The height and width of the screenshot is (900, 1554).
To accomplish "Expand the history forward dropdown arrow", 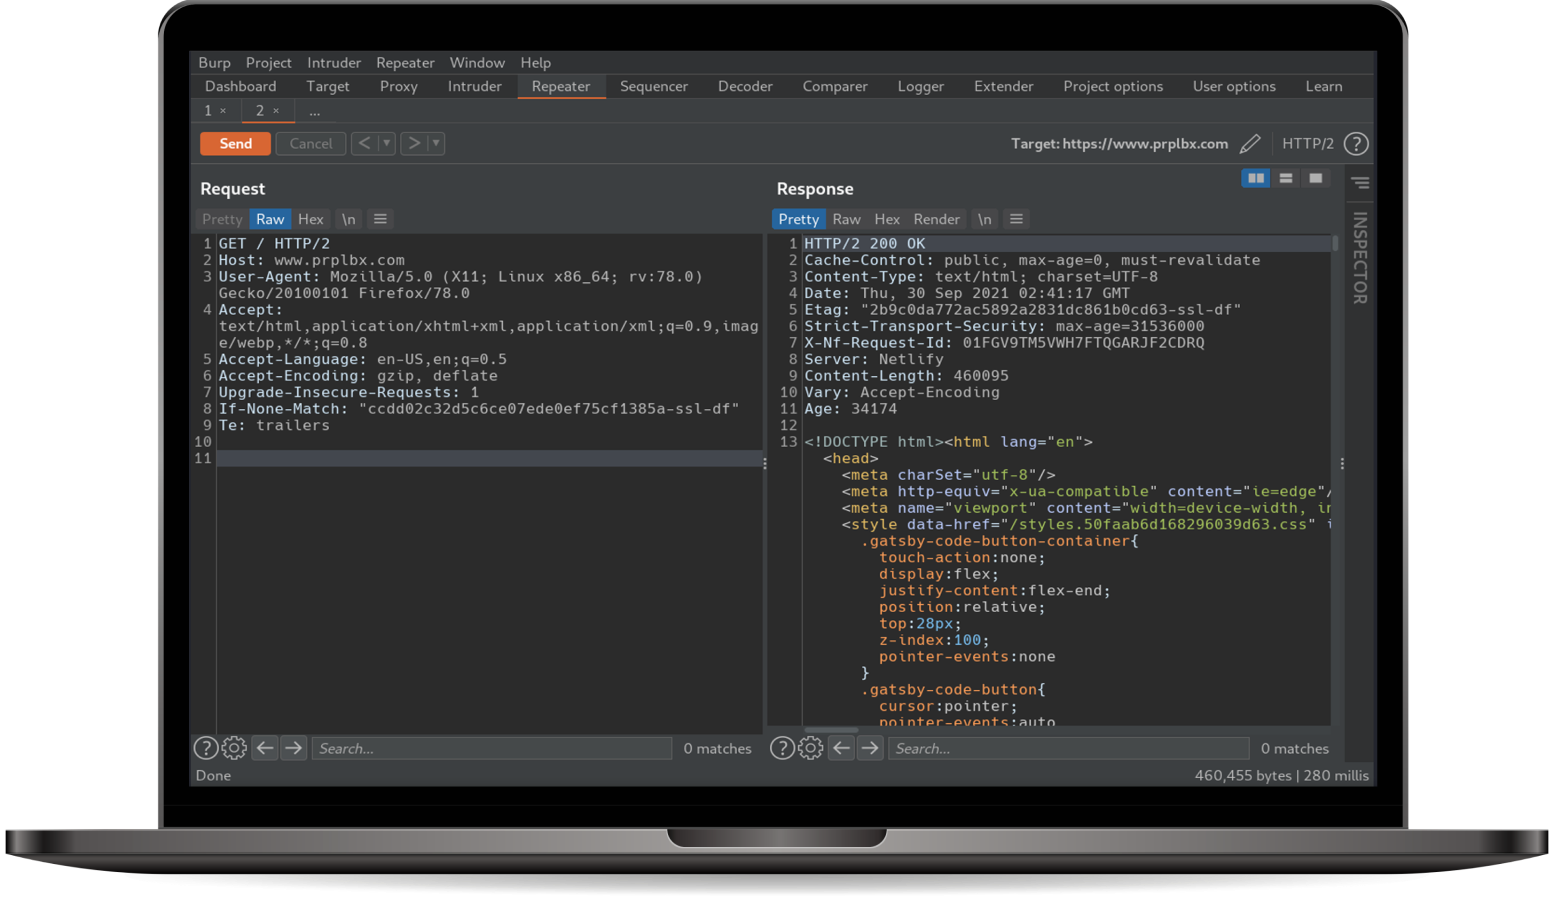I will tap(436, 144).
